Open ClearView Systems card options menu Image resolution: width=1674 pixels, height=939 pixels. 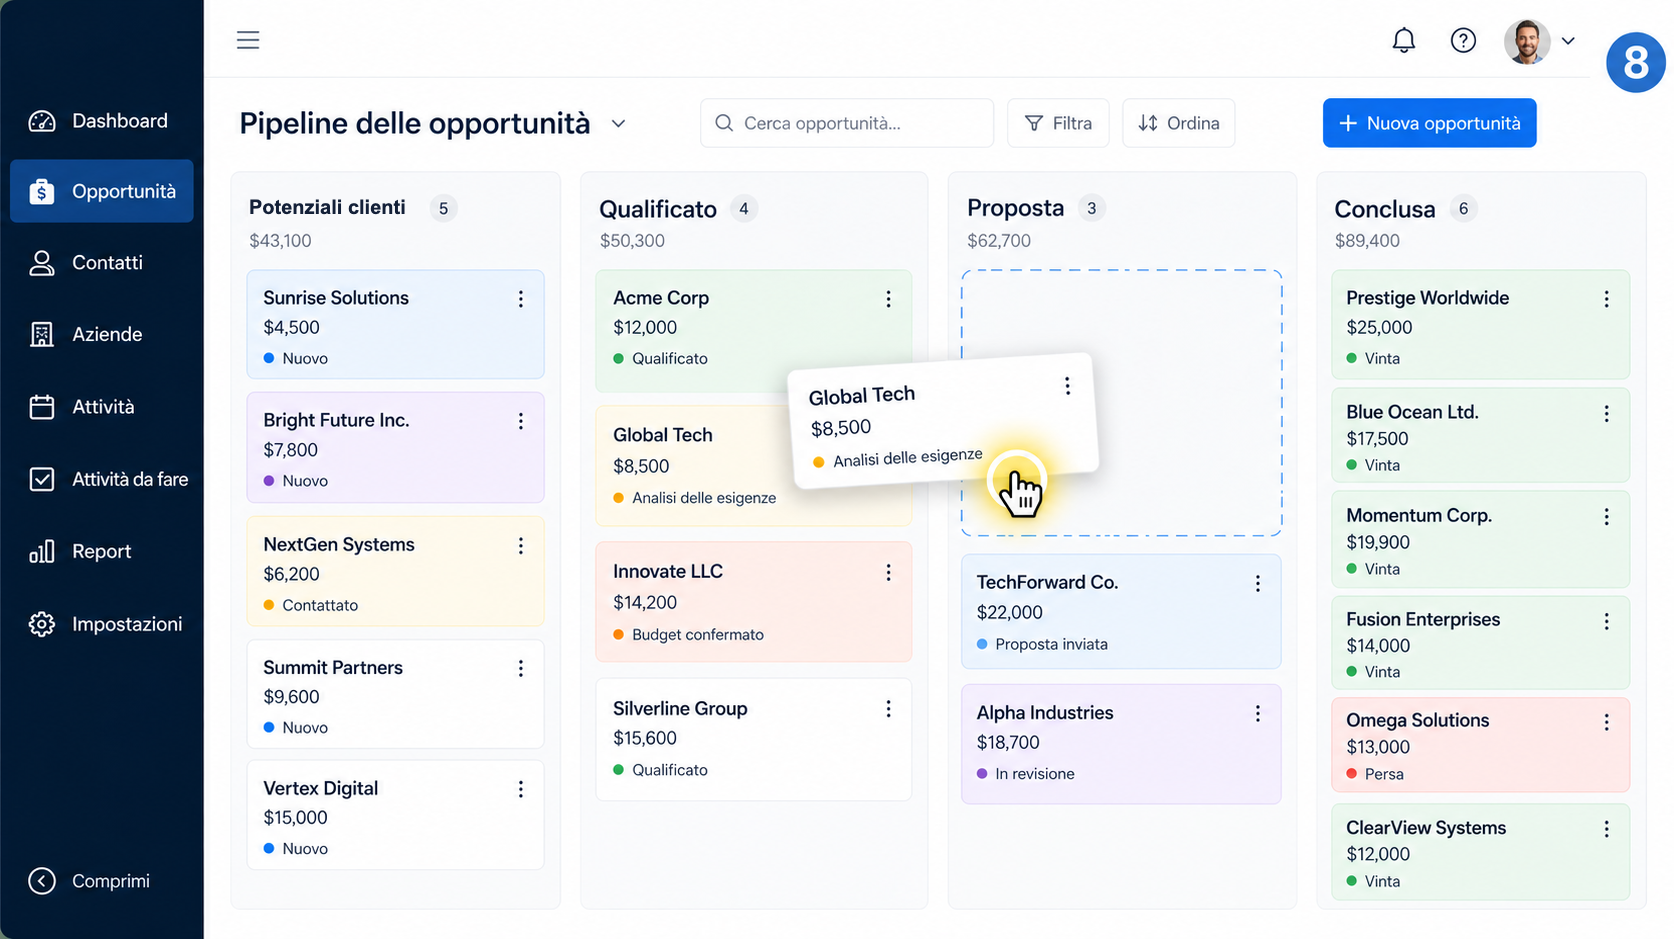pos(1607,829)
